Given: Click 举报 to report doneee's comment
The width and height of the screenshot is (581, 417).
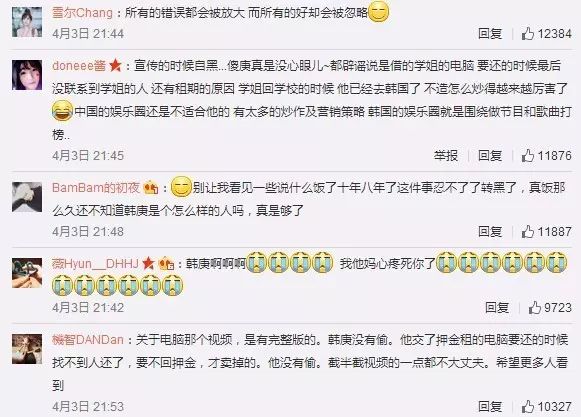Looking at the screenshot, I should (446, 155).
